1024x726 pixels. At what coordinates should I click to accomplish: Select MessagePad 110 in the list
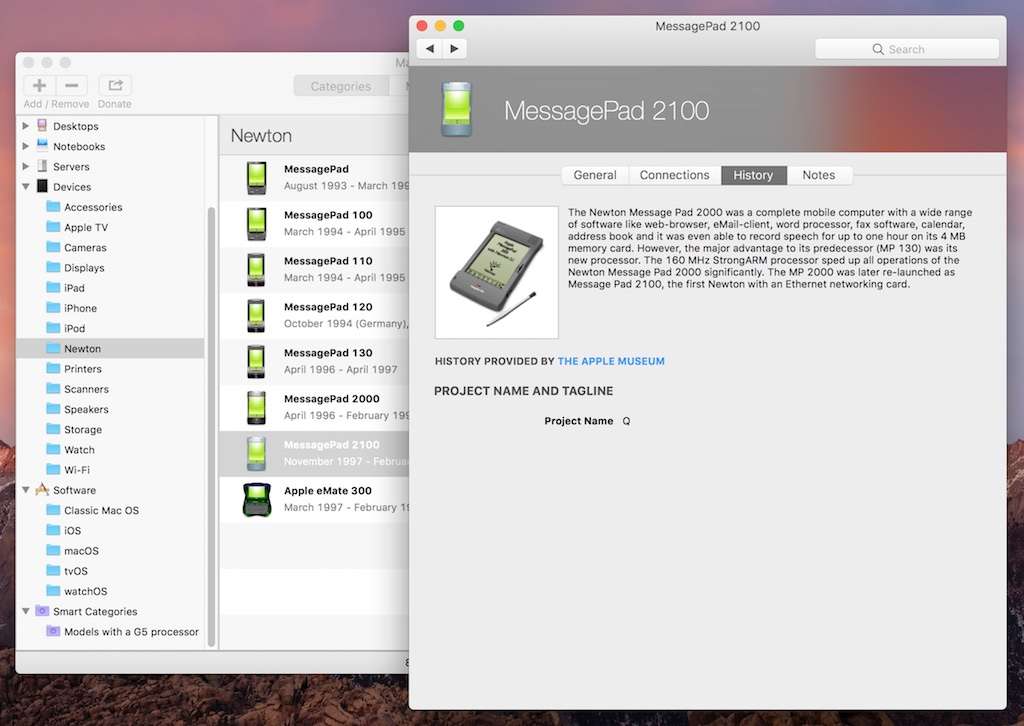point(315,269)
